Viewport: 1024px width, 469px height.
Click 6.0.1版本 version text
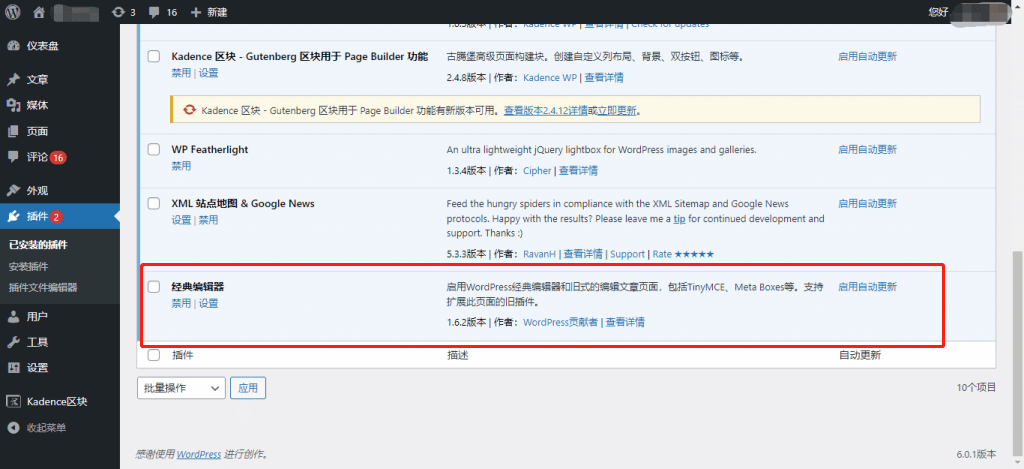pos(977,454)
